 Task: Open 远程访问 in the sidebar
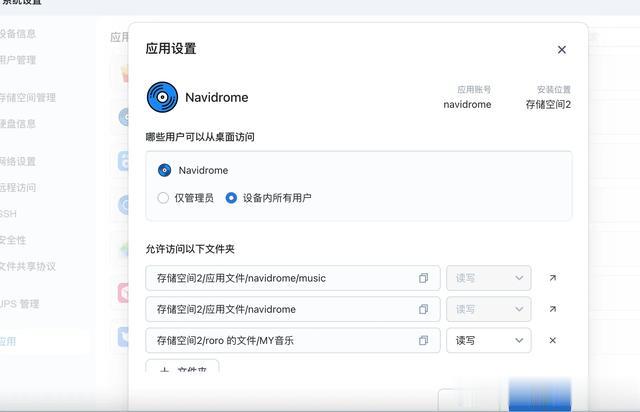[x=17, y=187]
